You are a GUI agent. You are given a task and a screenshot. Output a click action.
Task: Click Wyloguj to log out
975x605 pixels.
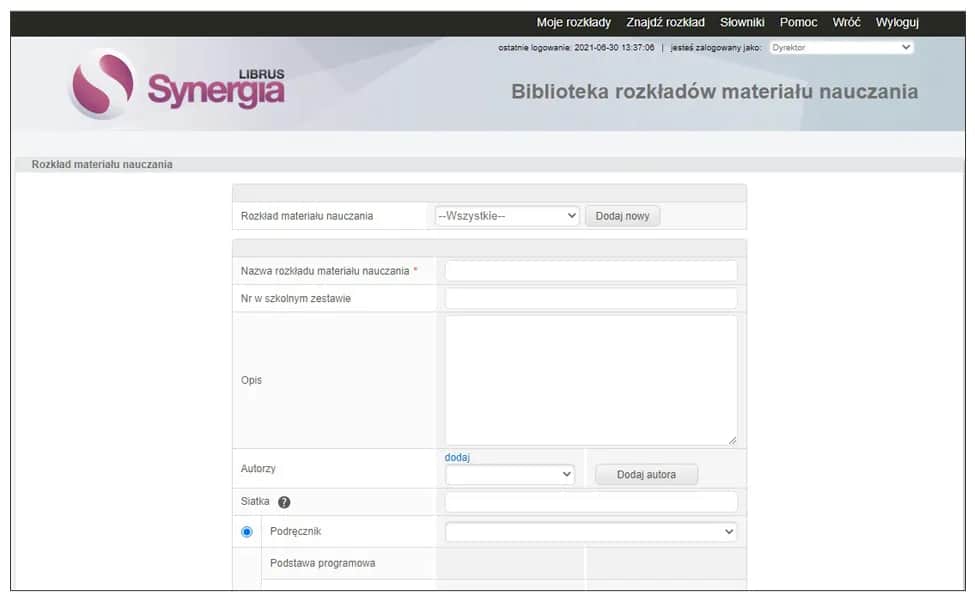point(896,21)
